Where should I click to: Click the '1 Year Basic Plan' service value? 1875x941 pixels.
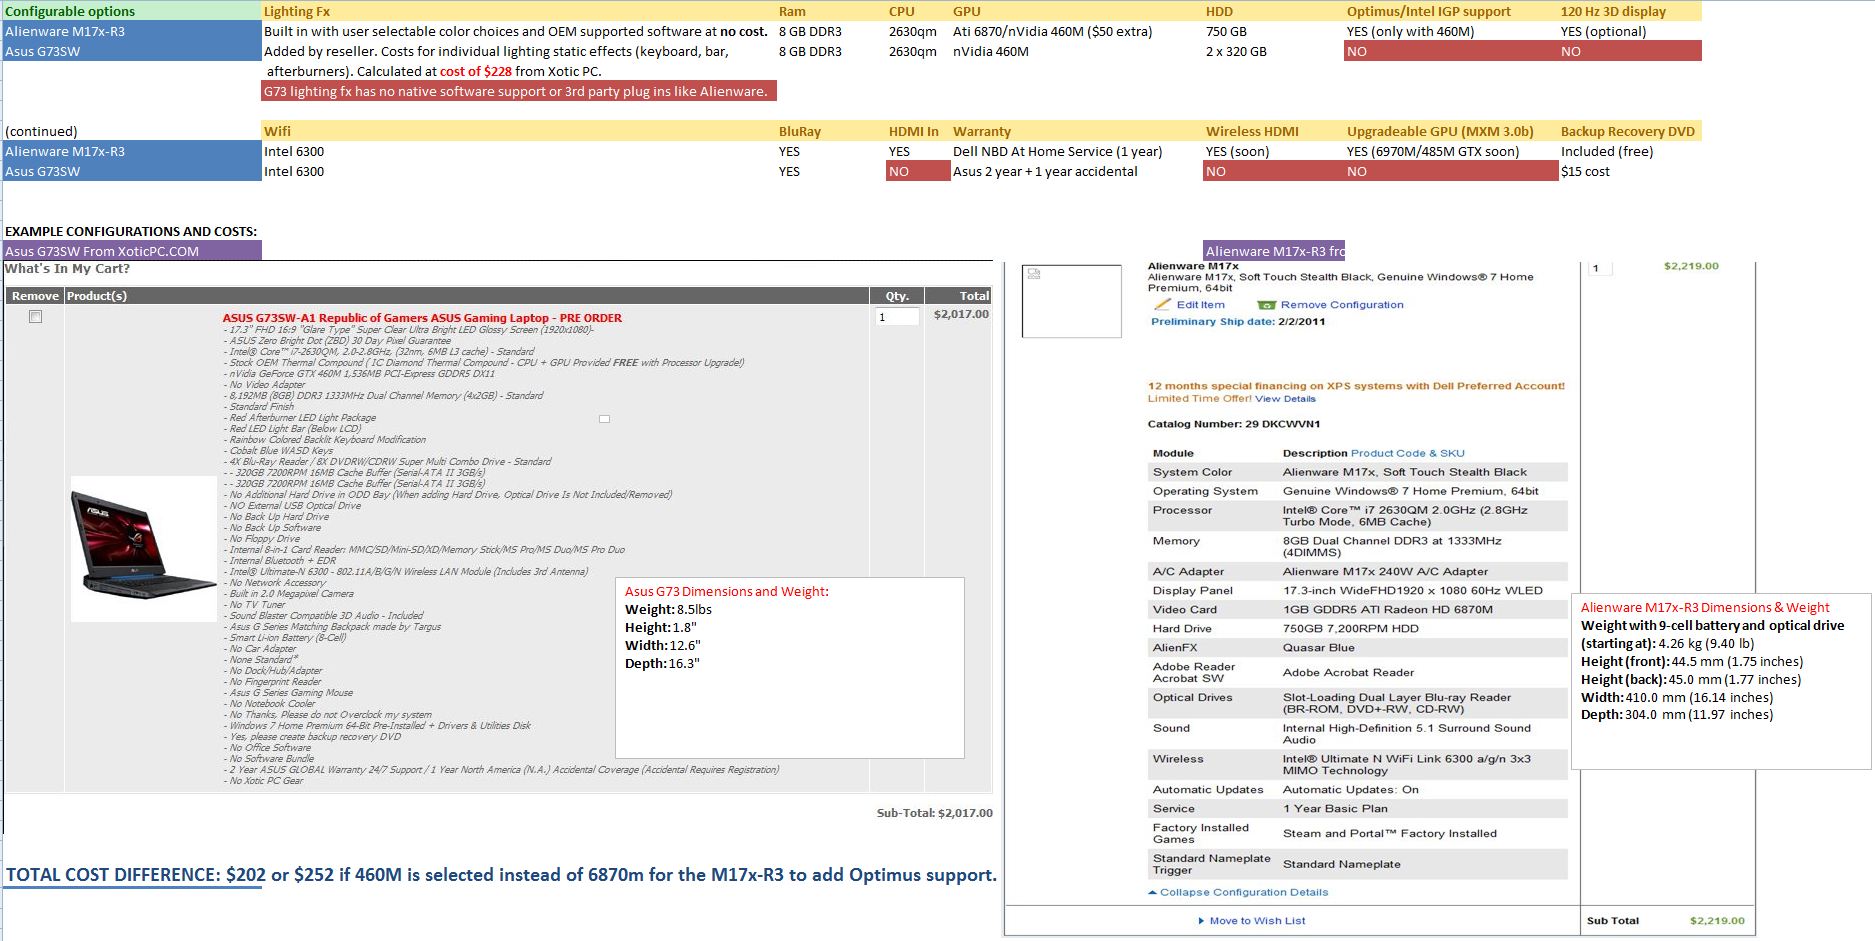point(1335,809)
